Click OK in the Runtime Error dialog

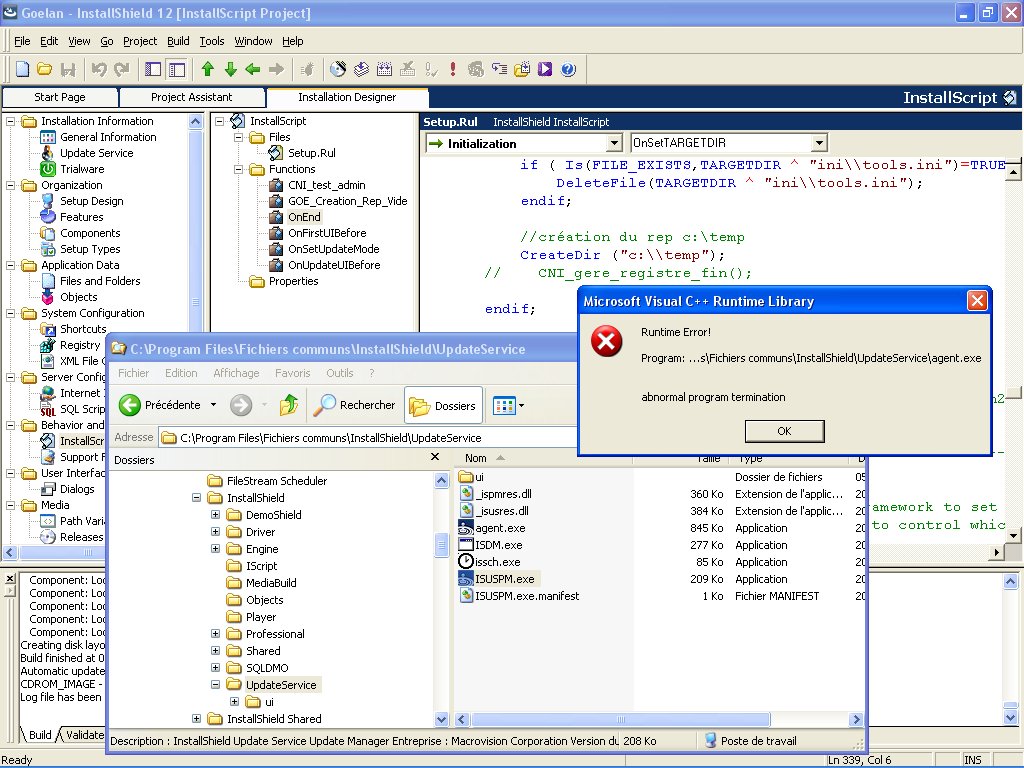pos(784,431)
